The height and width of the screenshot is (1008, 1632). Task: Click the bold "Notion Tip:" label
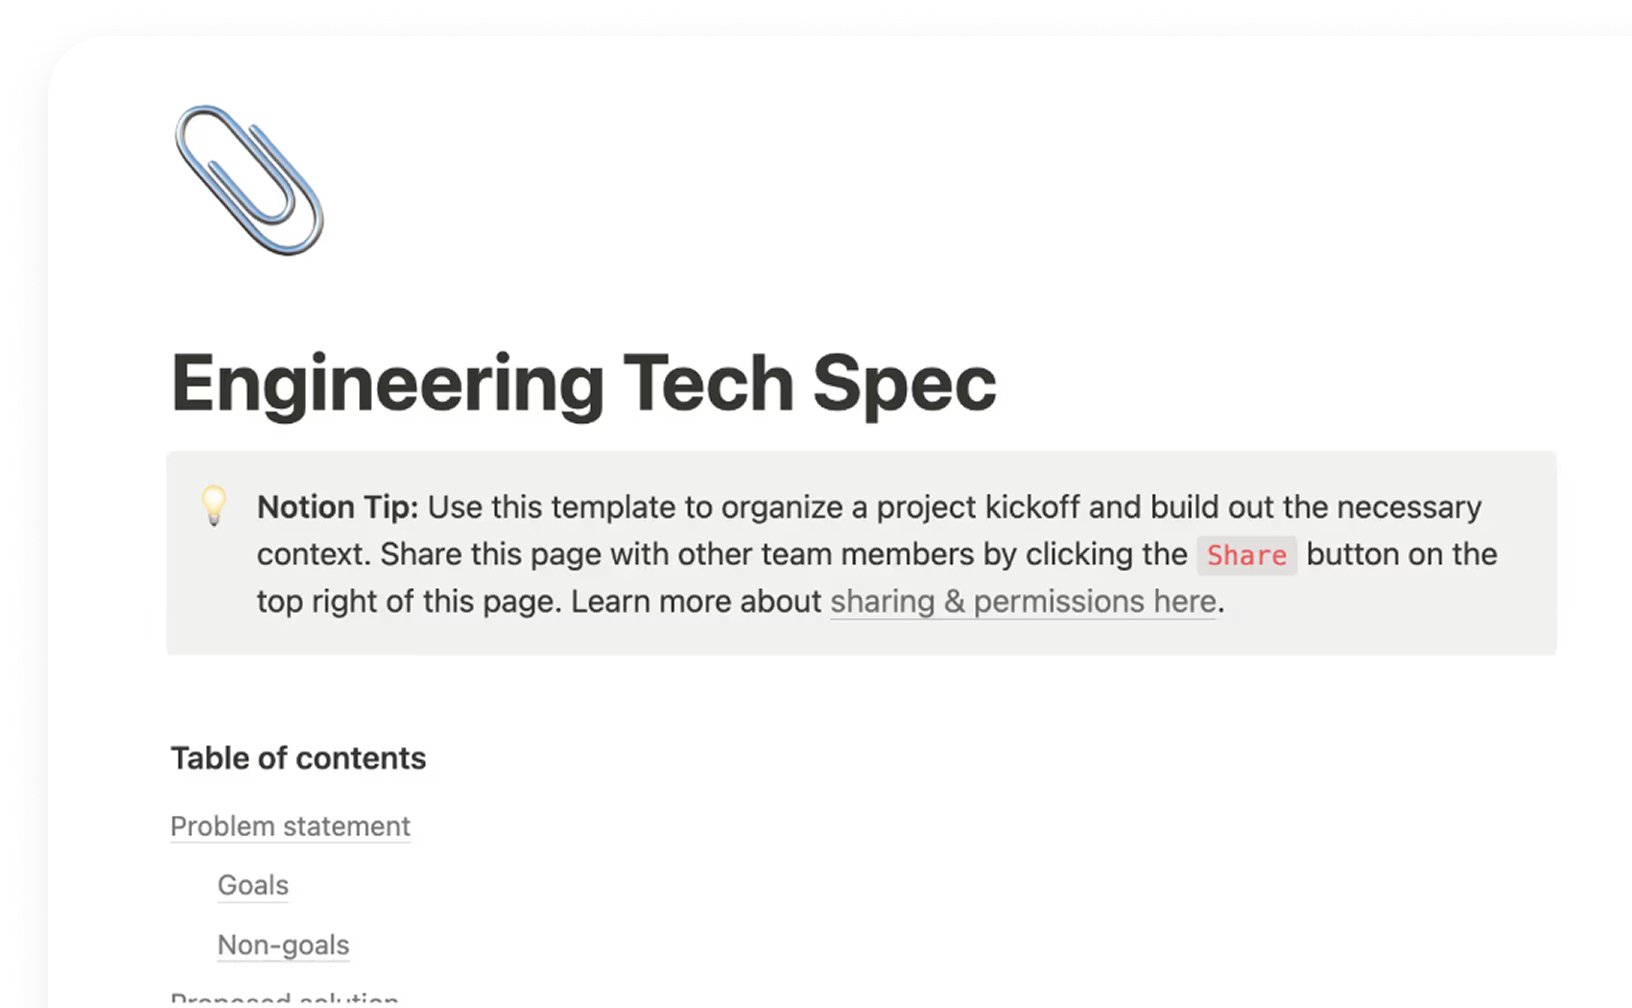click(x=337, y=507)
